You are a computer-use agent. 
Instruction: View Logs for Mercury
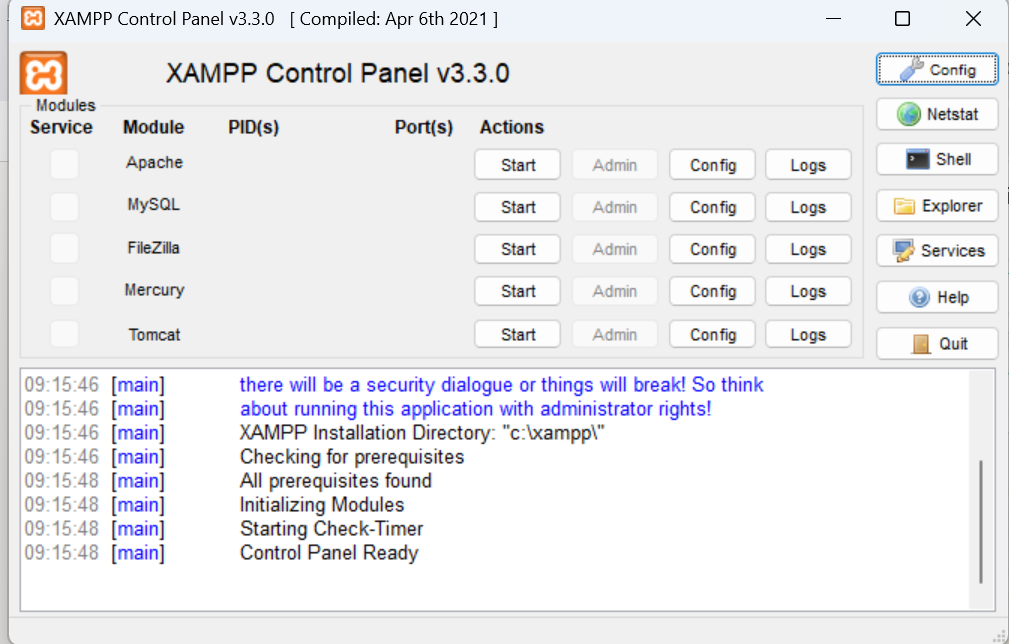[x=808, y=291]
